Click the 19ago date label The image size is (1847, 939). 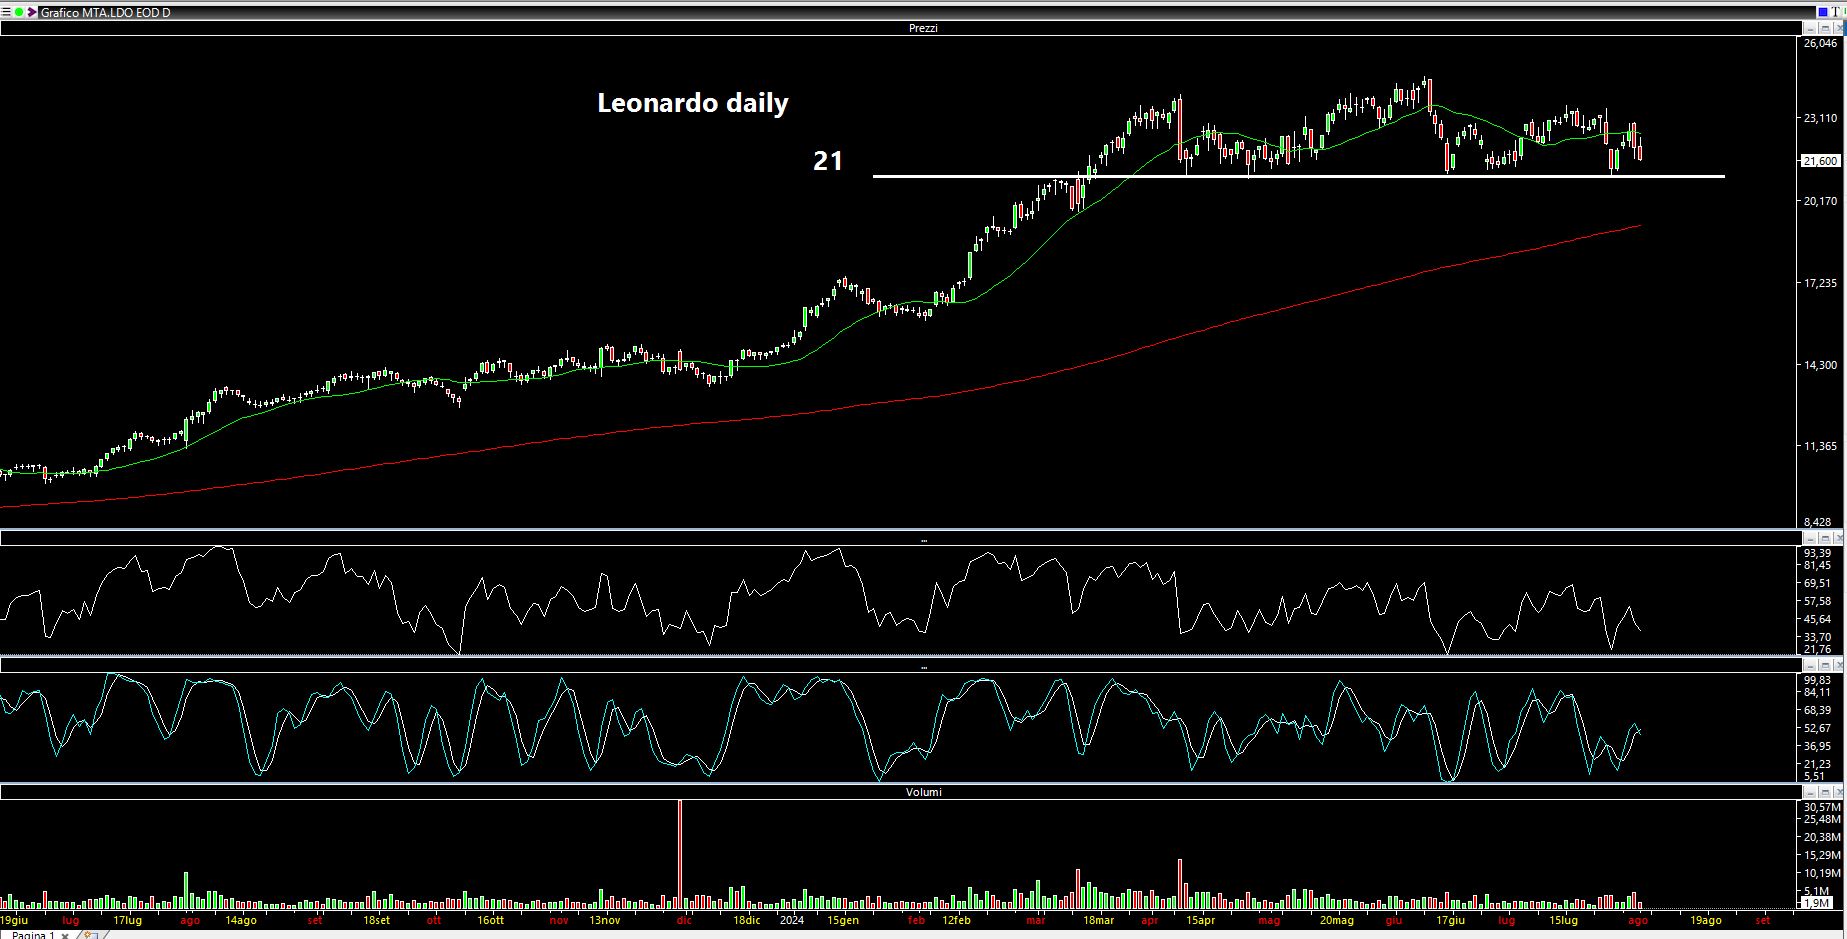(1706, 920)
